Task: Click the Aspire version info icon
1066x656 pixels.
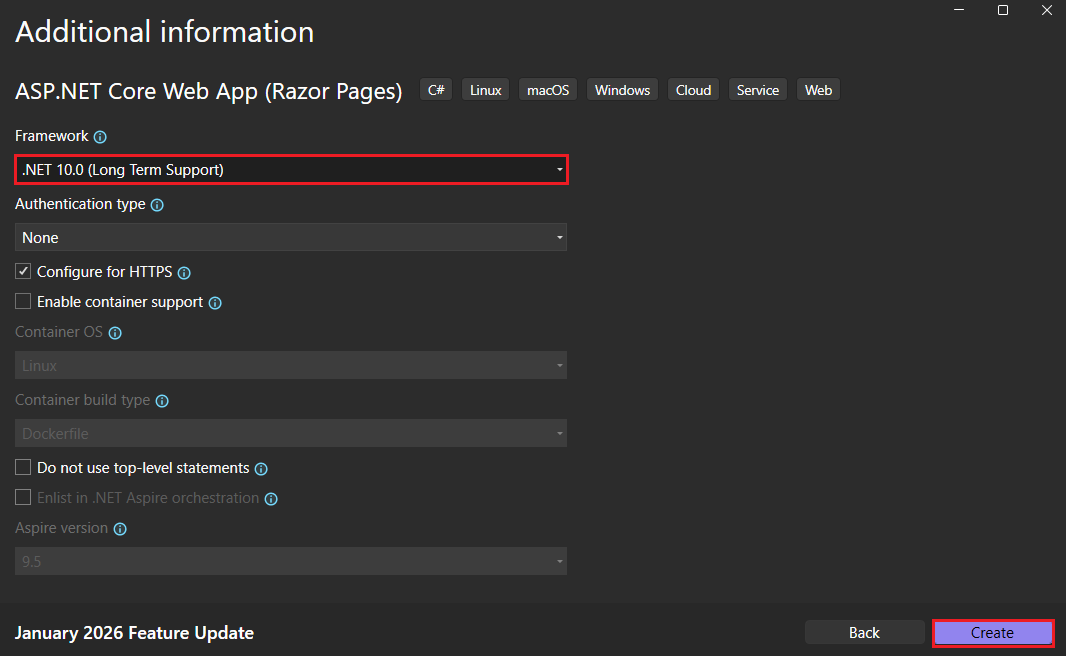Action: coord(120,529)
